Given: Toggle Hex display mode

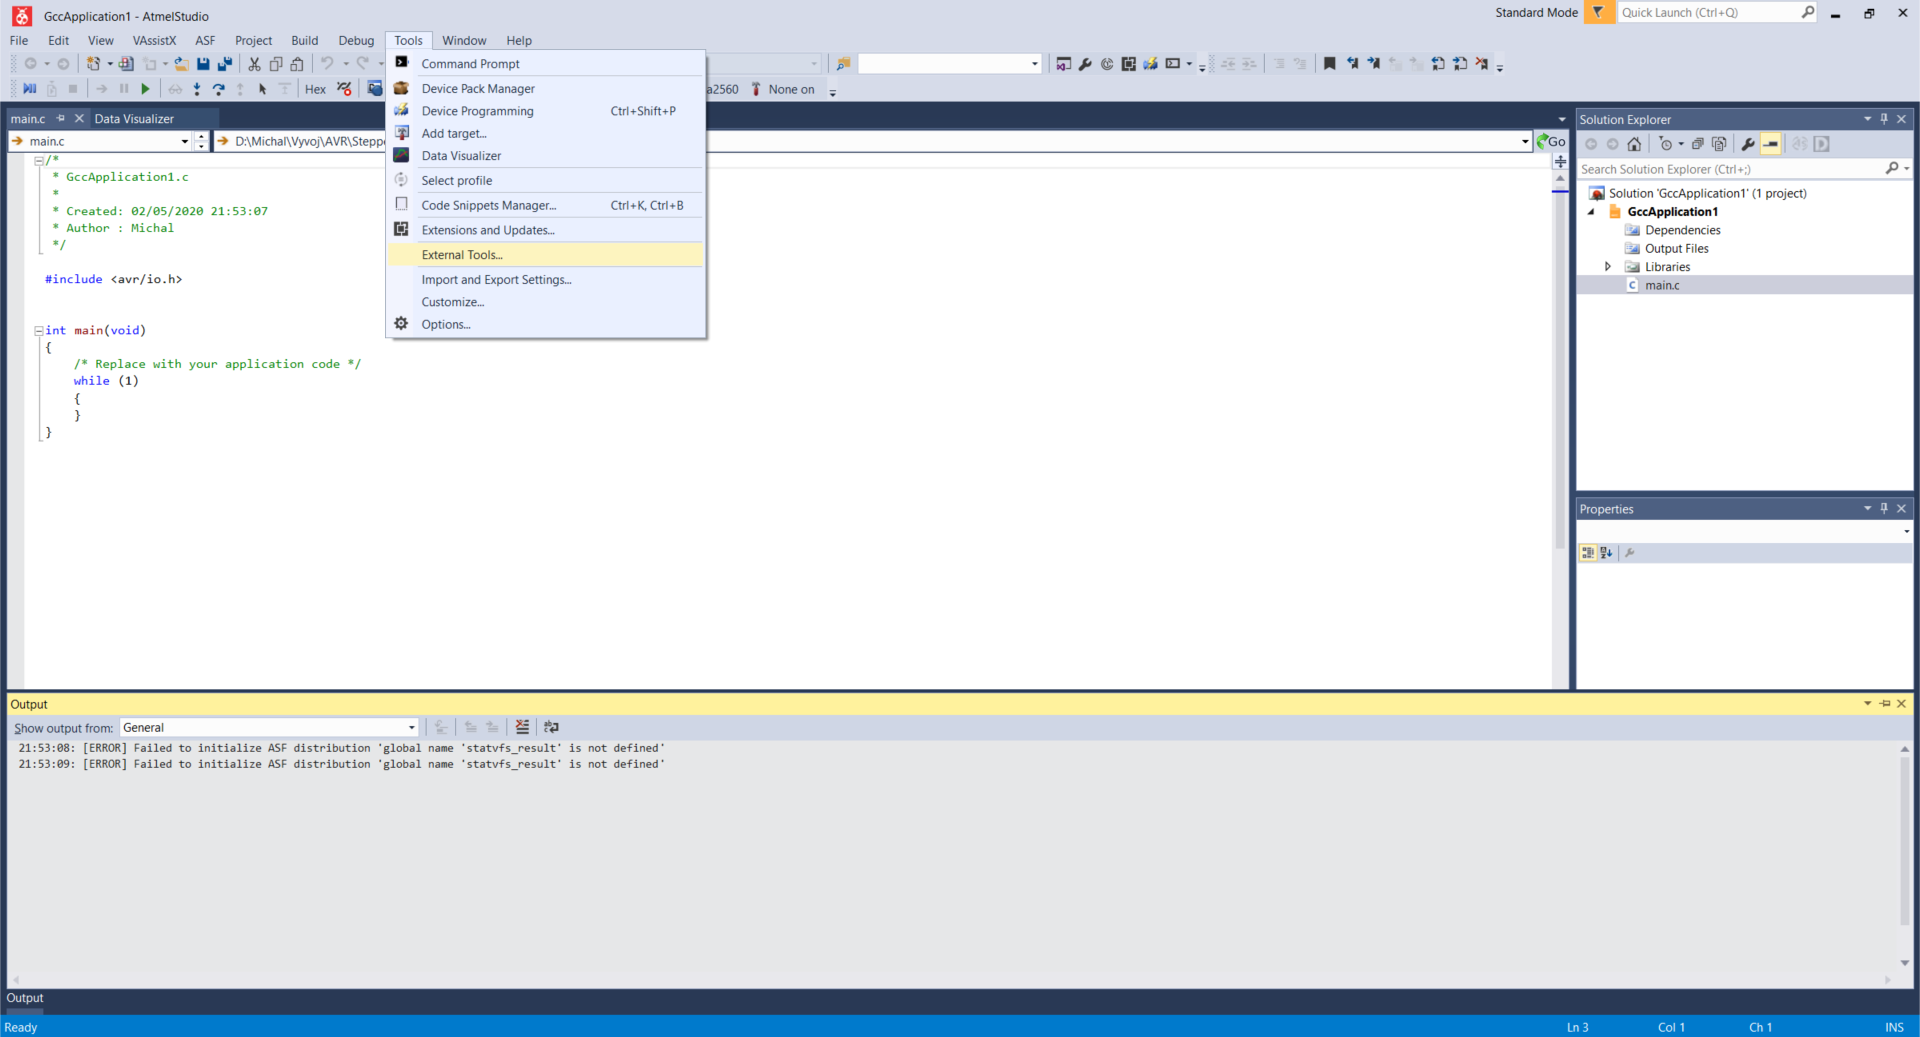Looking at the screenshot, I should 315,89.
